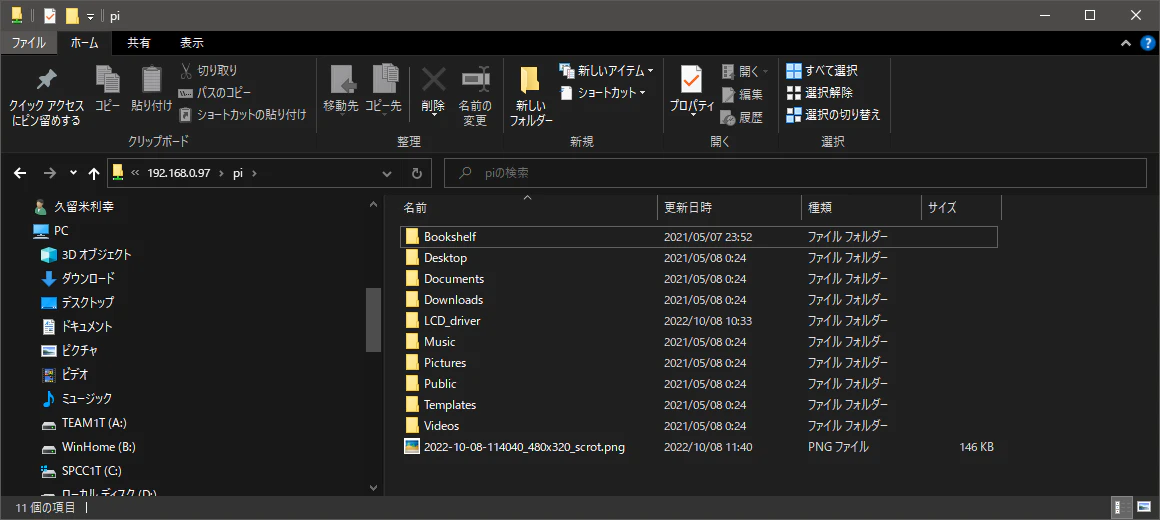Open New item (新しいアイテム) dropdown

607,71
